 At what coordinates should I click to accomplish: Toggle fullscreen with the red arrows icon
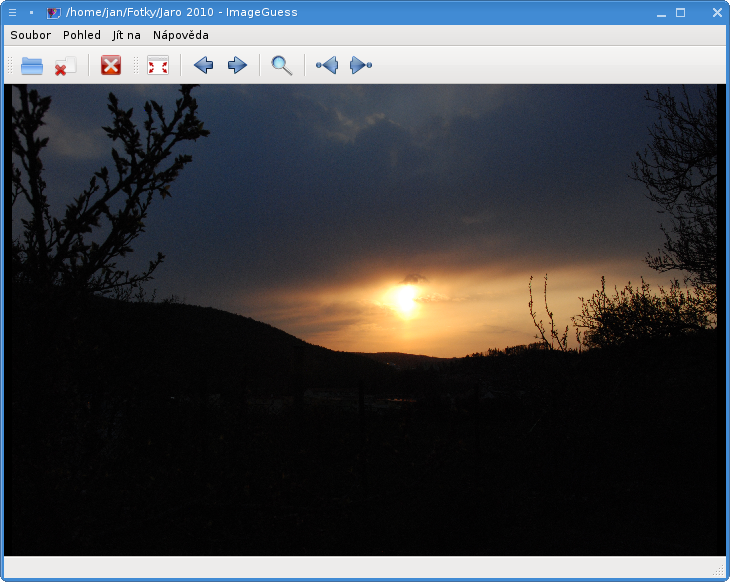click(x=158, y=65)
